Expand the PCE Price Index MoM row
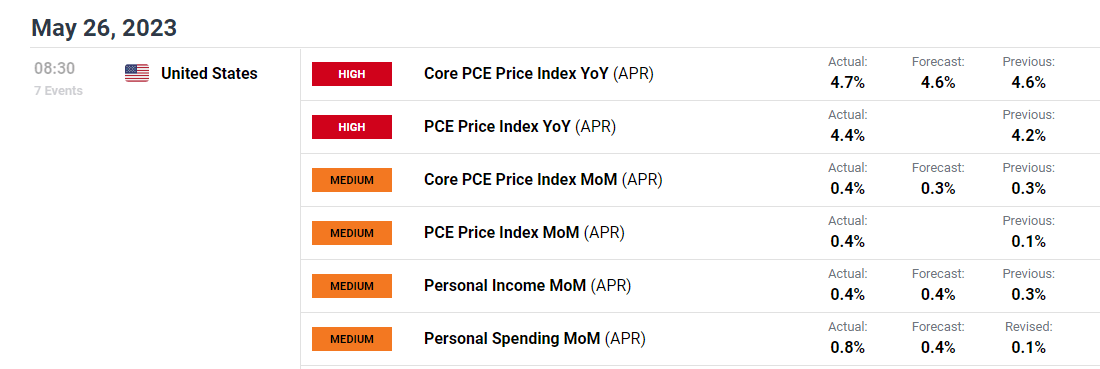Image resolution: width=1100 pixels, height=369 pixels. [x=699, y=233]
